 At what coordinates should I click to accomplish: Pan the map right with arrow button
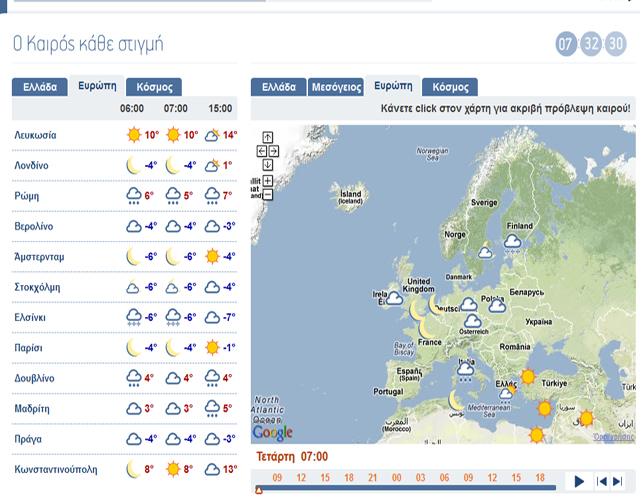coord(273,151)
